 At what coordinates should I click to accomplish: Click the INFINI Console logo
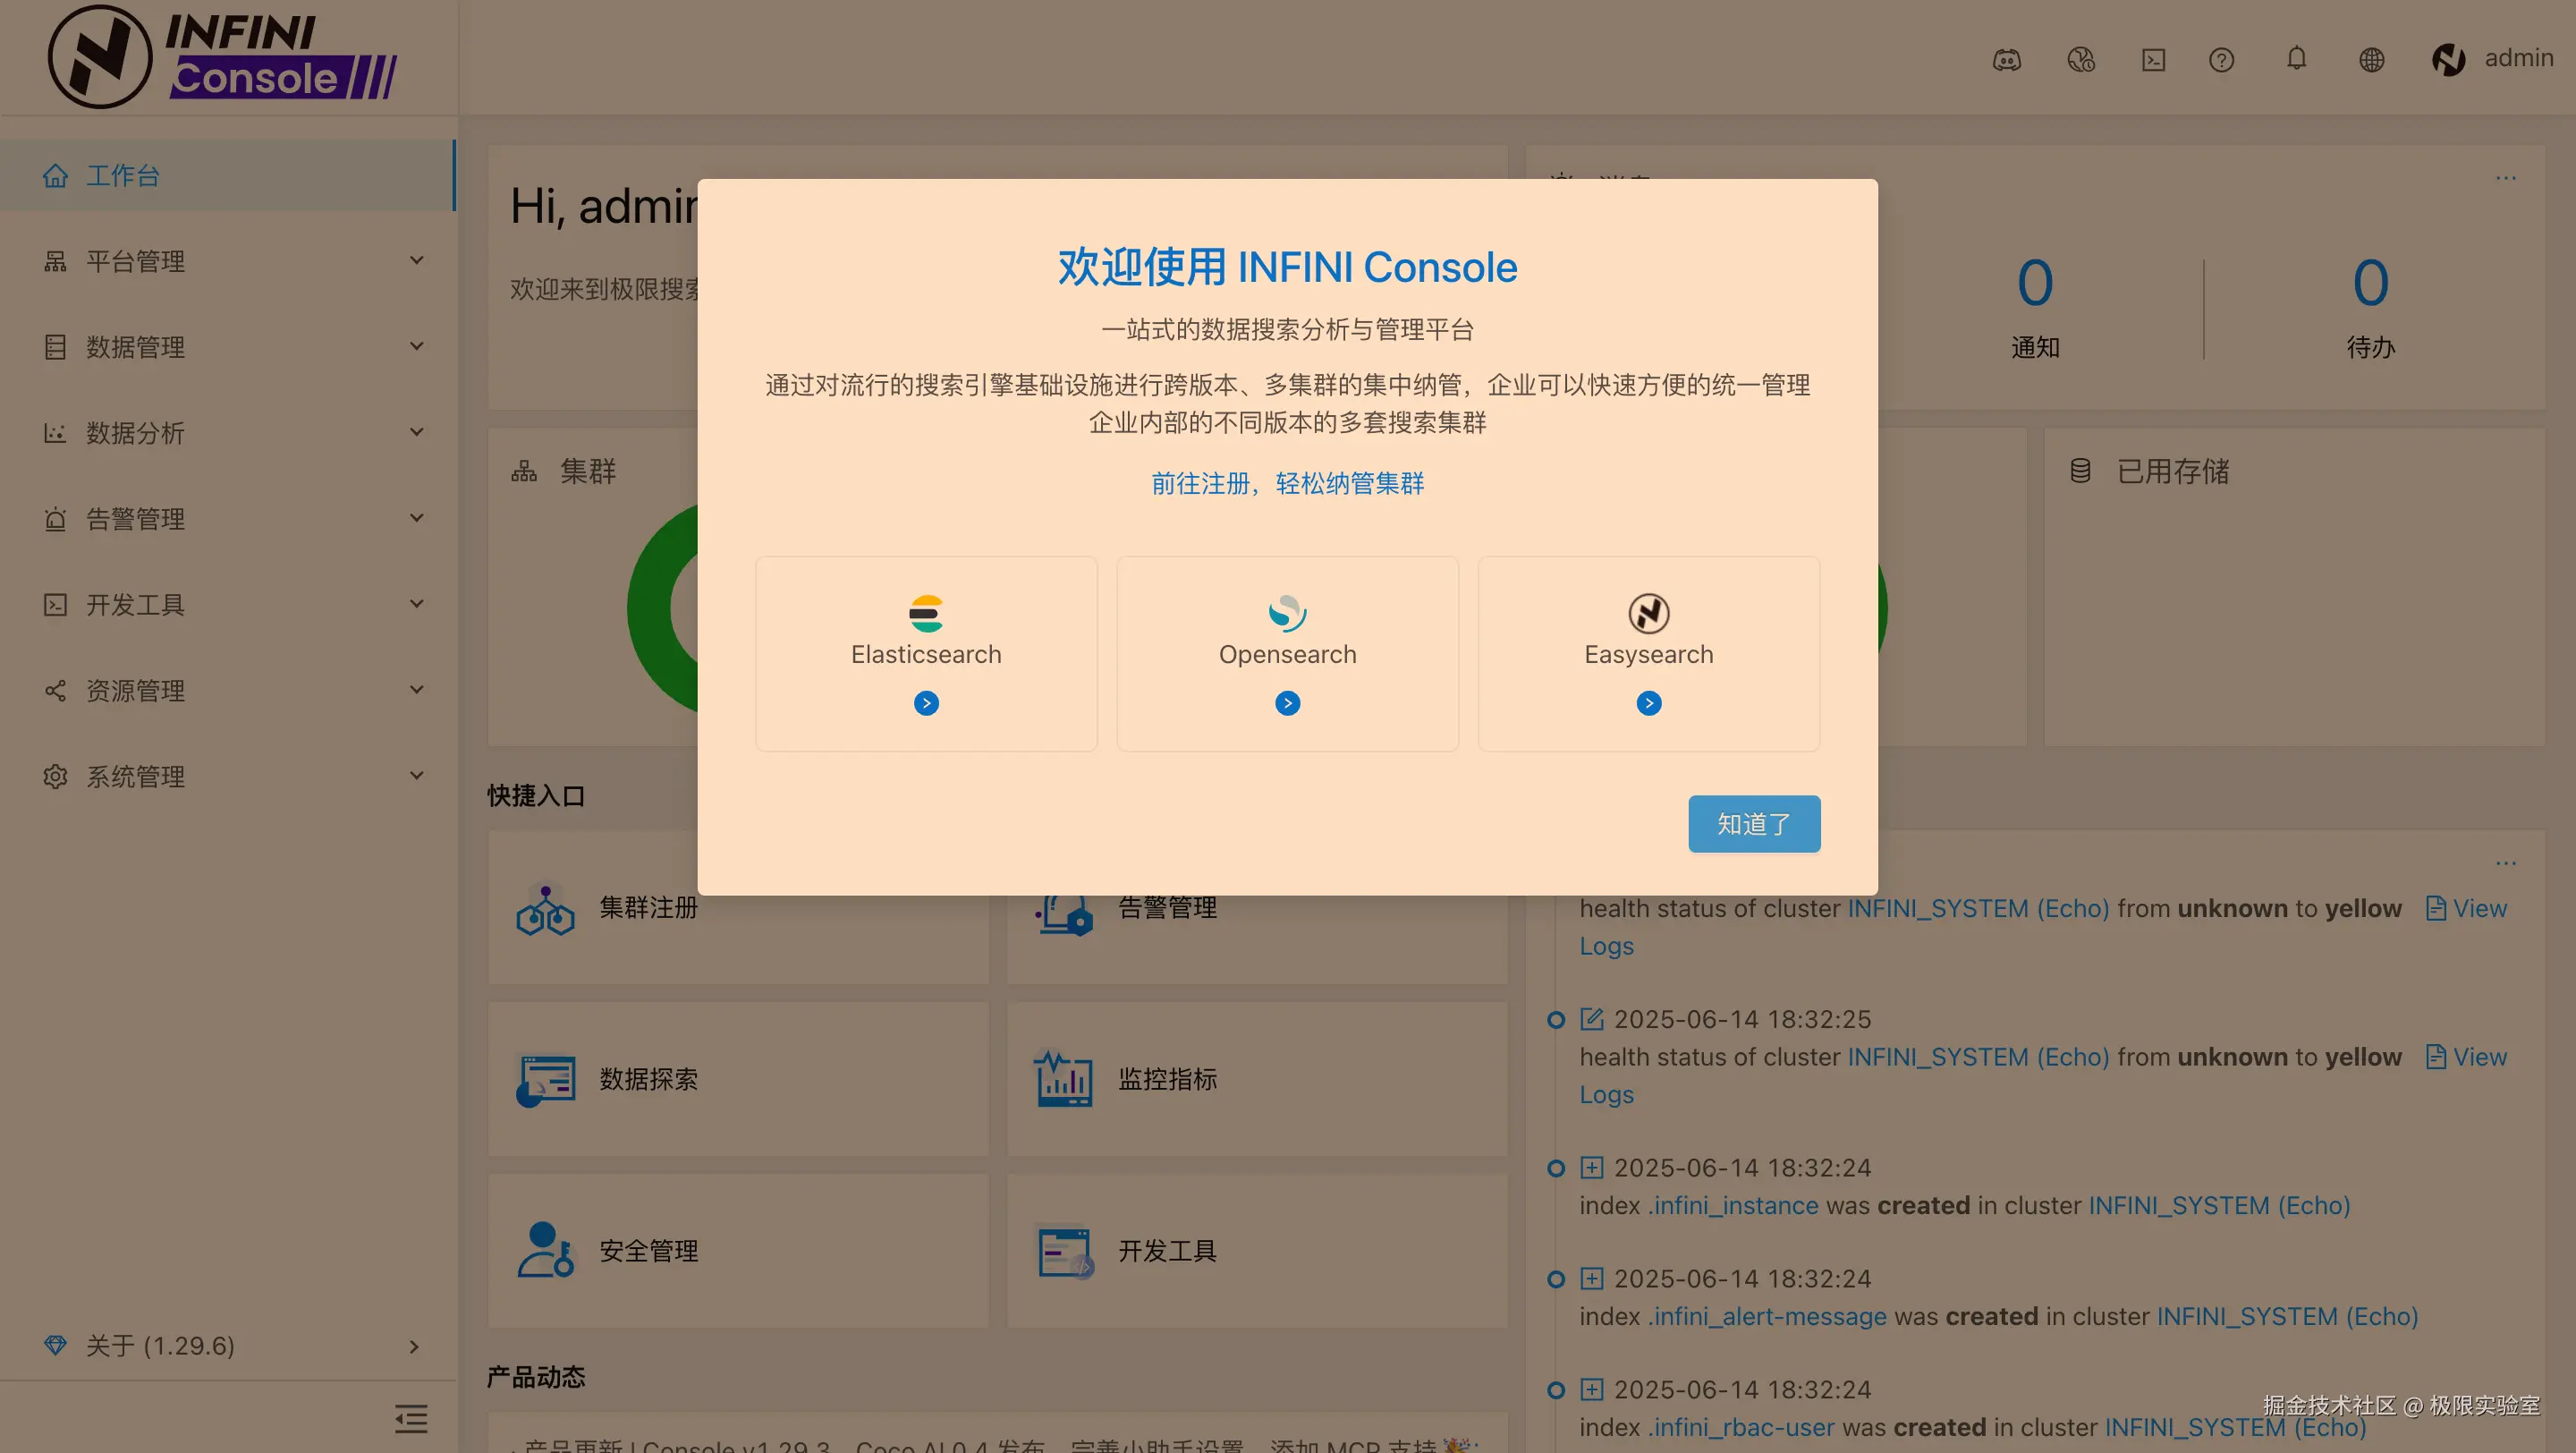(224, 57)
